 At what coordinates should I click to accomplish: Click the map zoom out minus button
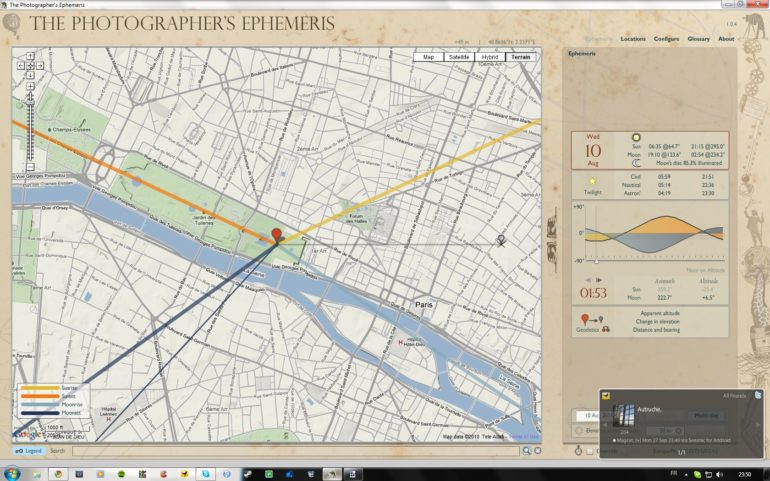pyautogui.click(x=31, y=167)
